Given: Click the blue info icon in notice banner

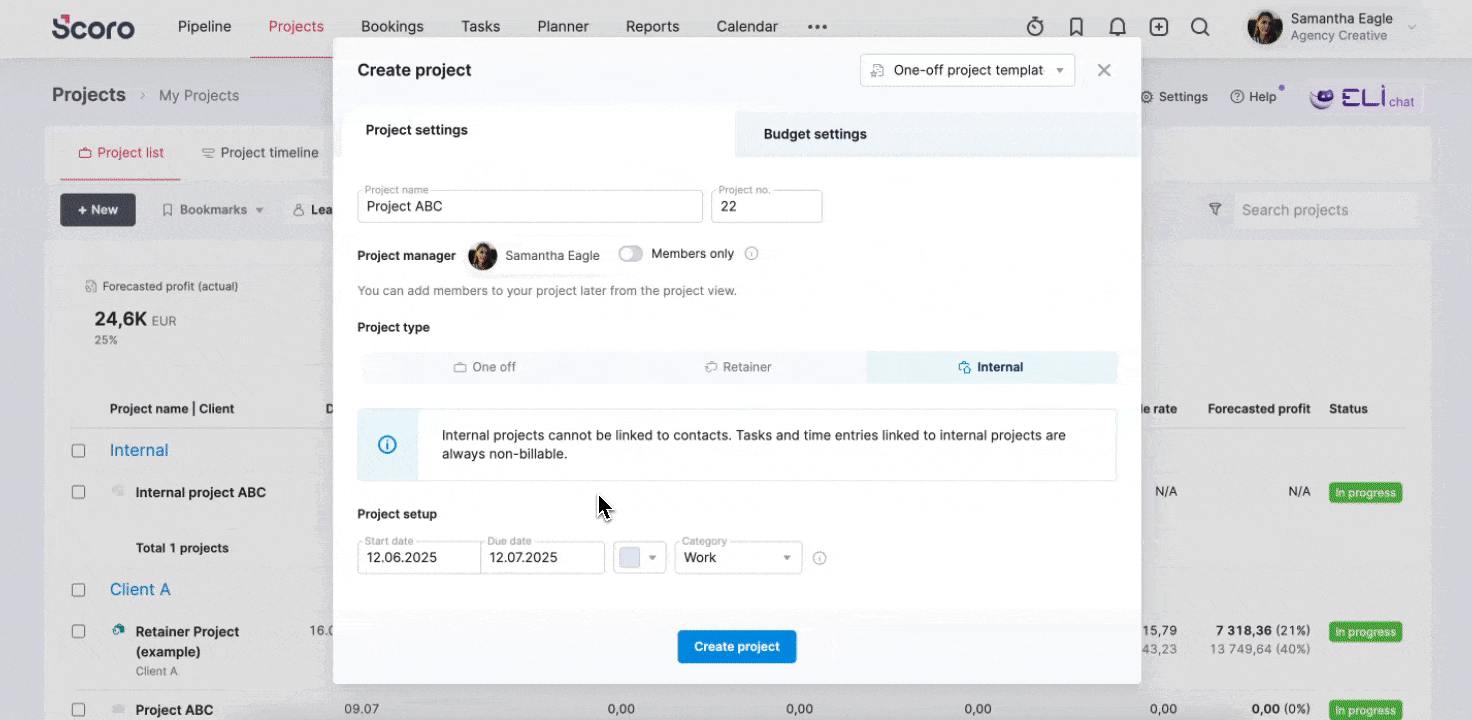Looking at the screenshot, I should pyautogui.click(x=387, y=445).
